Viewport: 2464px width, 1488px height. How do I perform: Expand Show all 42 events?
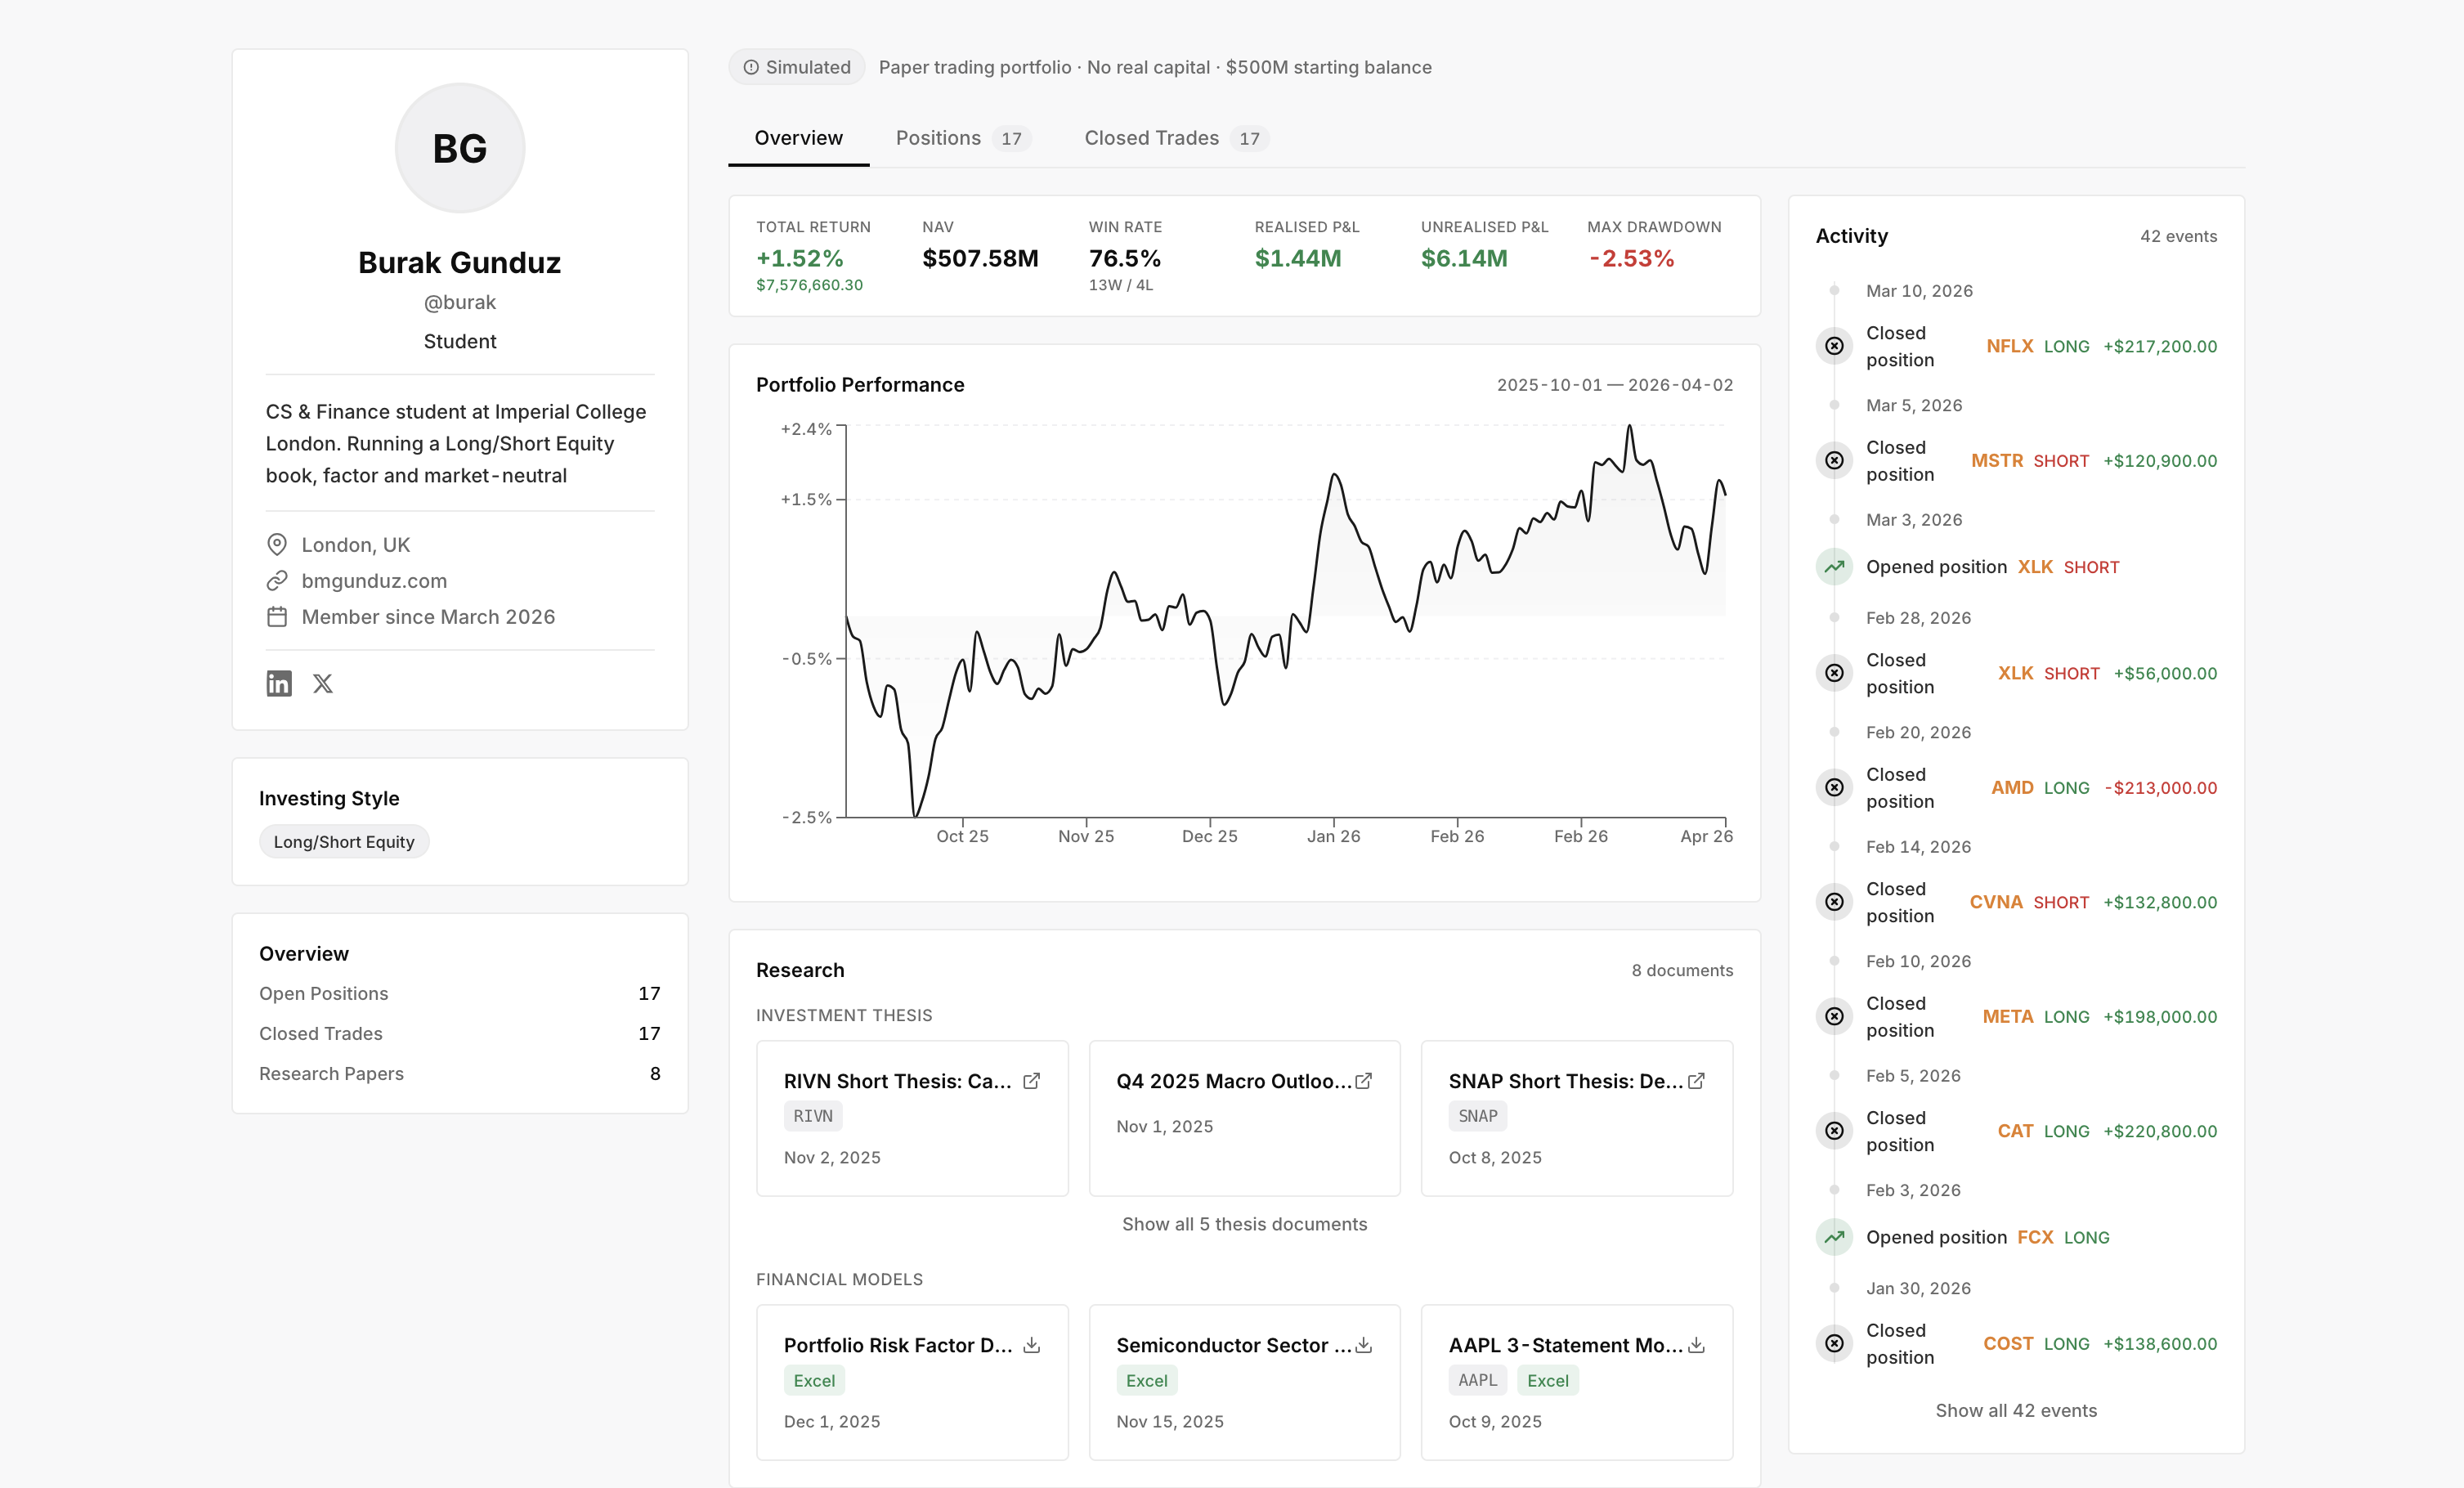pos(2016,1410)
